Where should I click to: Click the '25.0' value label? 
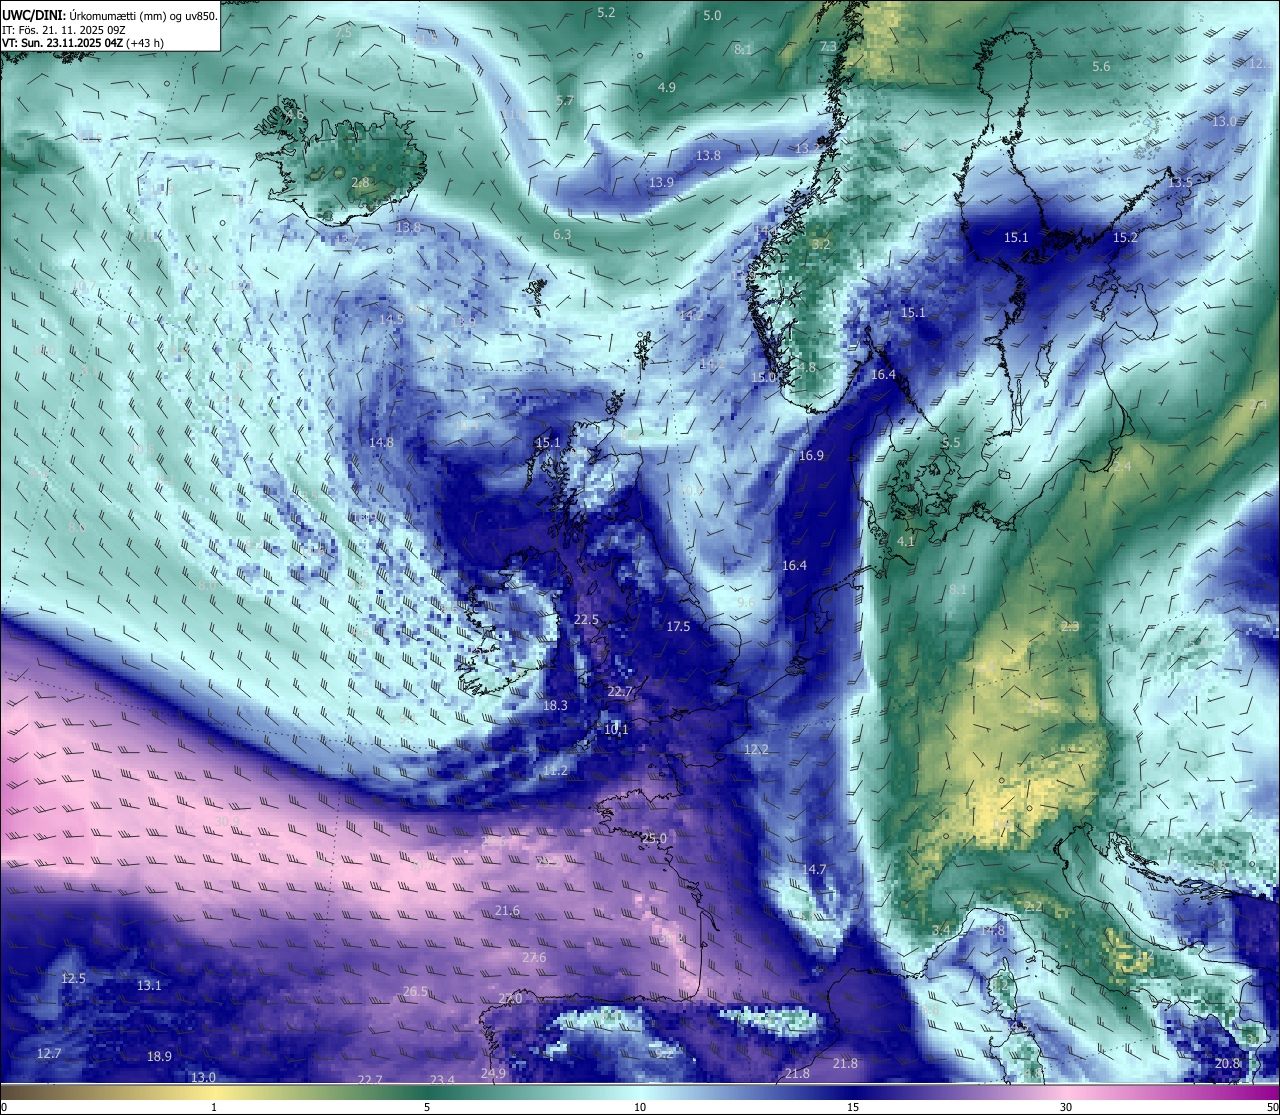coord(654,837)
